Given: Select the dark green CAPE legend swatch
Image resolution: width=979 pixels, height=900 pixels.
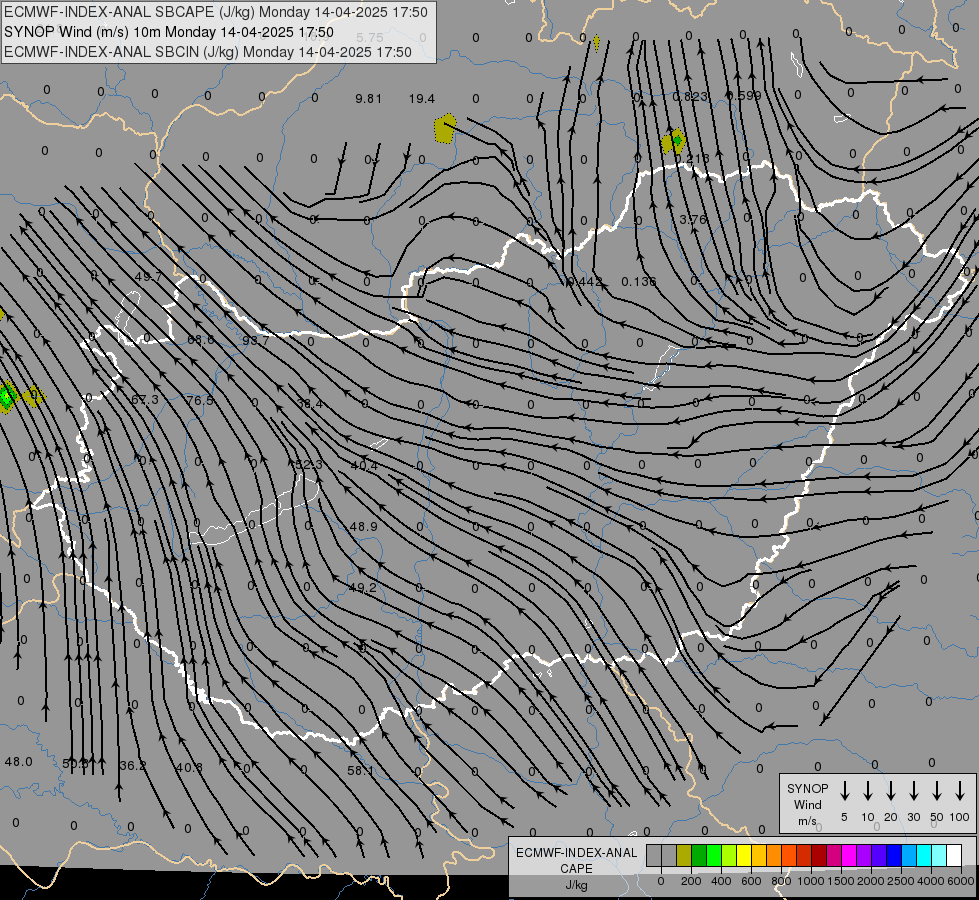Looking at the screenshot, I should [x=699, y=856].
